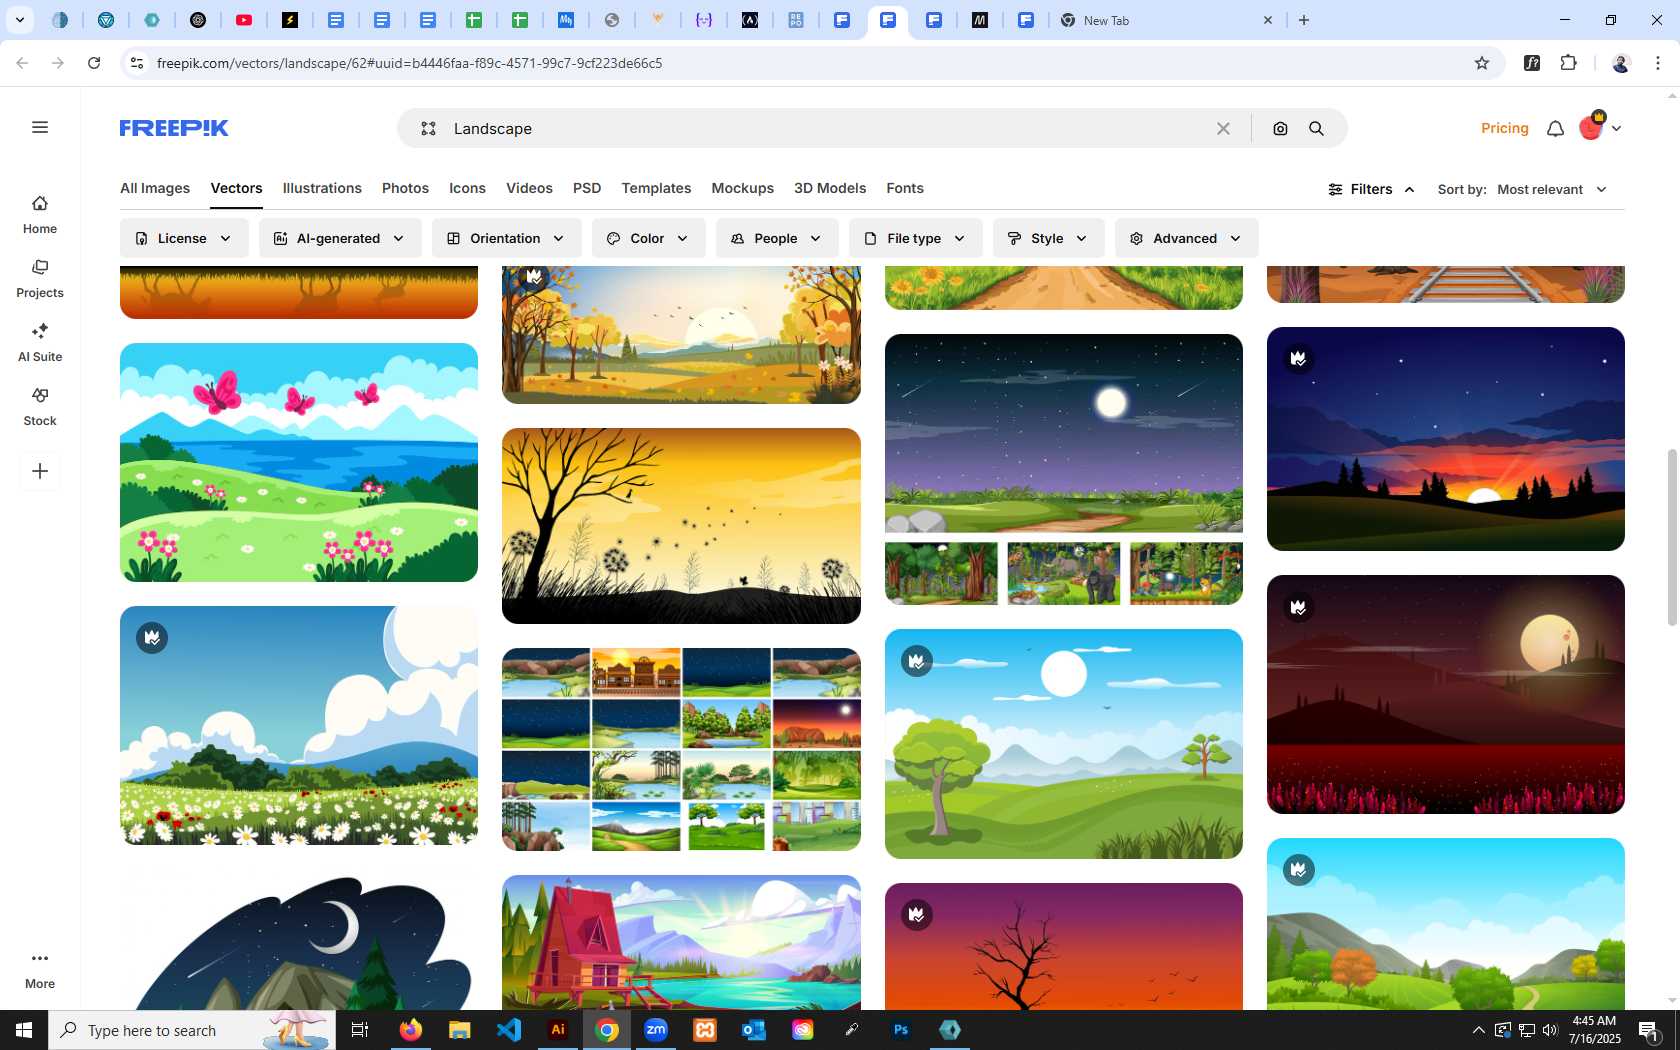This screenshot has height=1050, width=1680.
Task: Switch to the Photos tab
Action: [405, 188]
